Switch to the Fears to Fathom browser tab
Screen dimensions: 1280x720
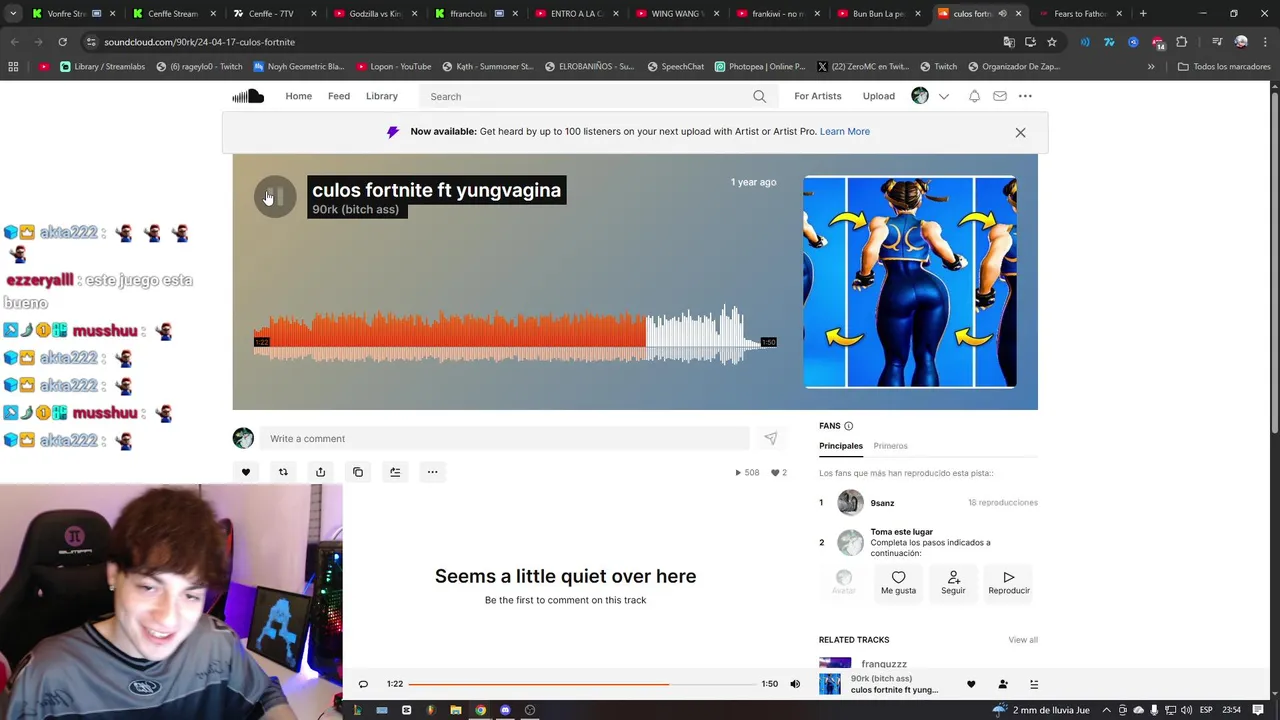pyautogui.click(x=1080, y=14)
